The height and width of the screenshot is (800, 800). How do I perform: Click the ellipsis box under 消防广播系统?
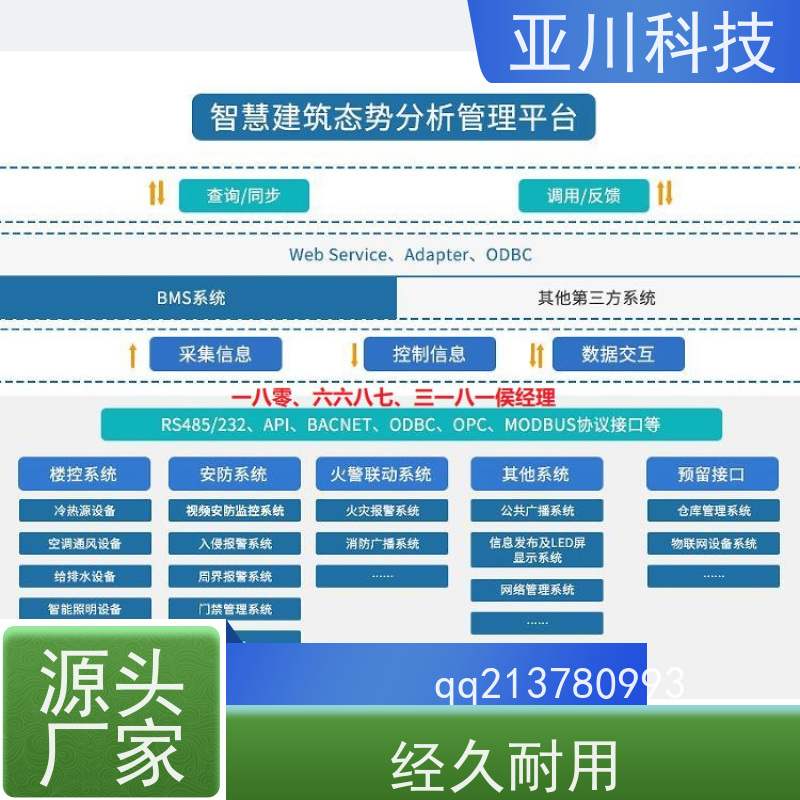tap(382, 576)
